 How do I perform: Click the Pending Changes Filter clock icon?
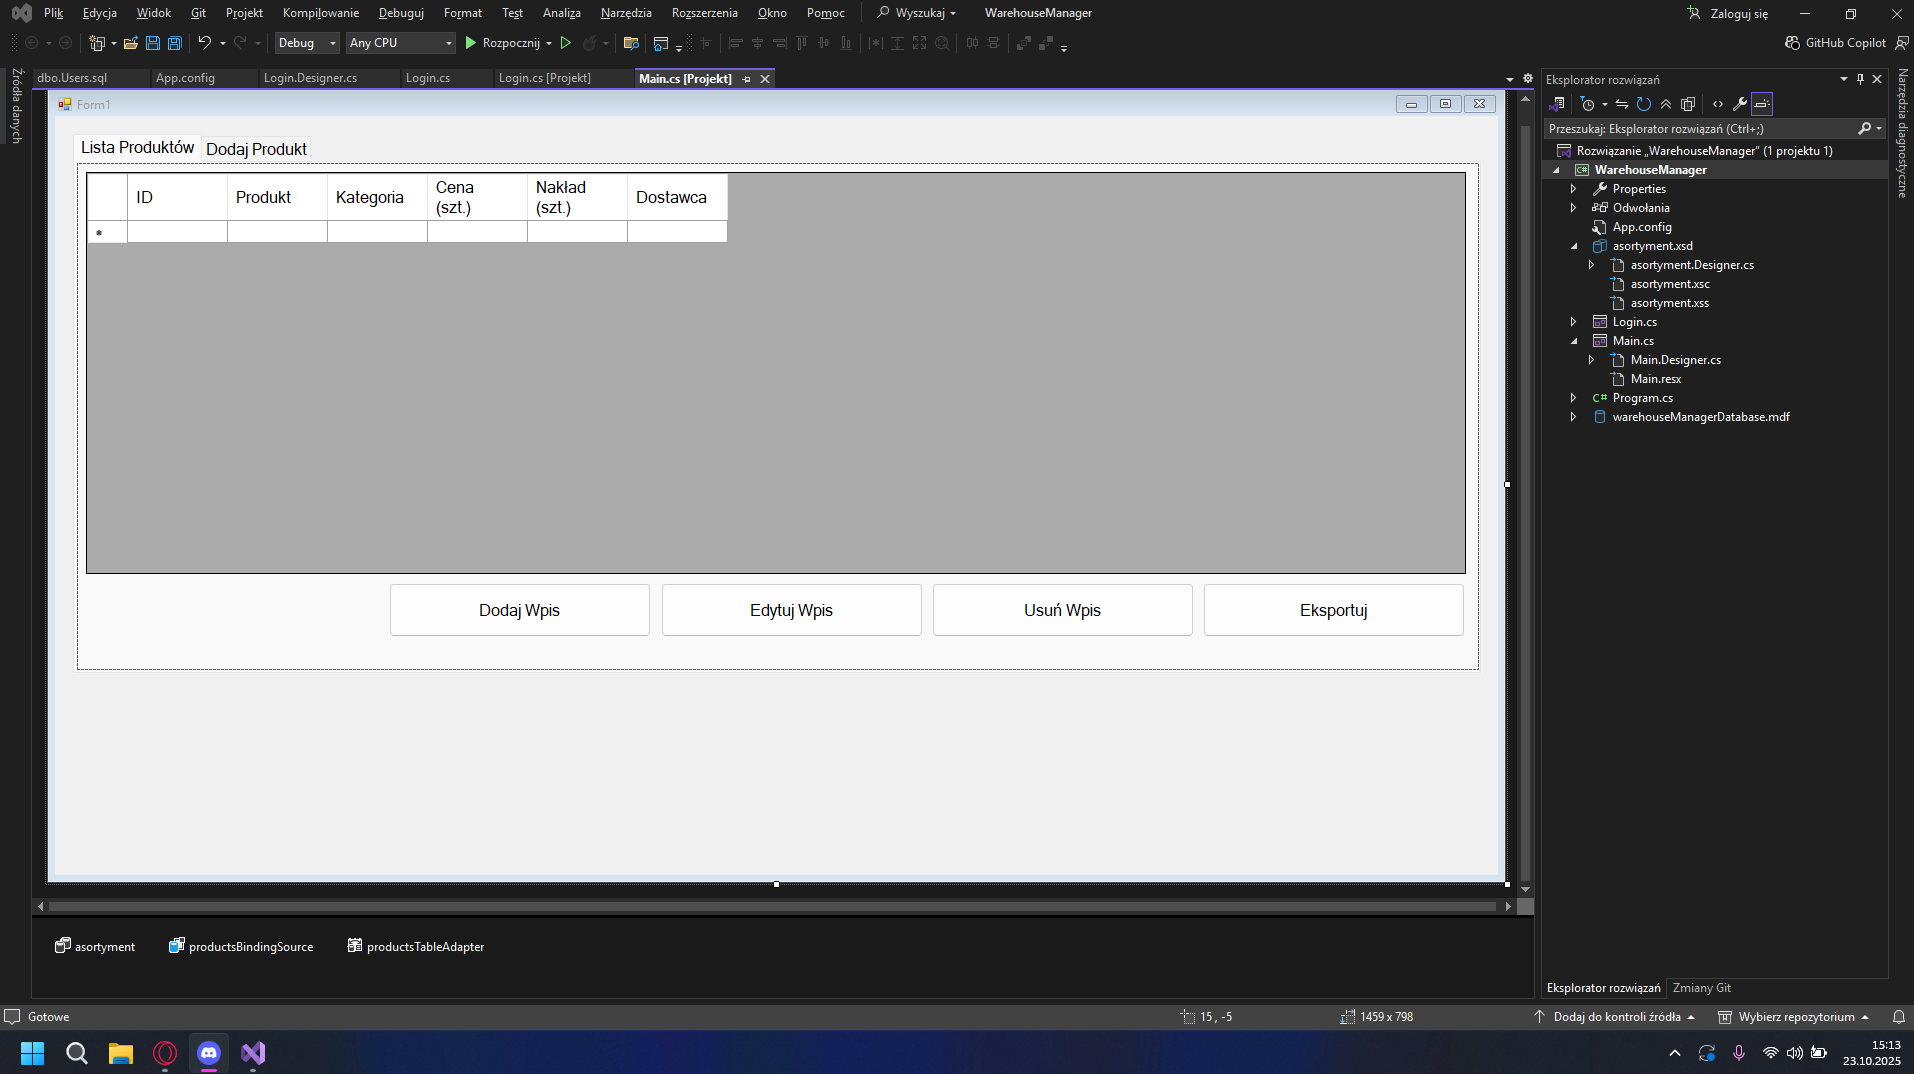(1587, 104)
